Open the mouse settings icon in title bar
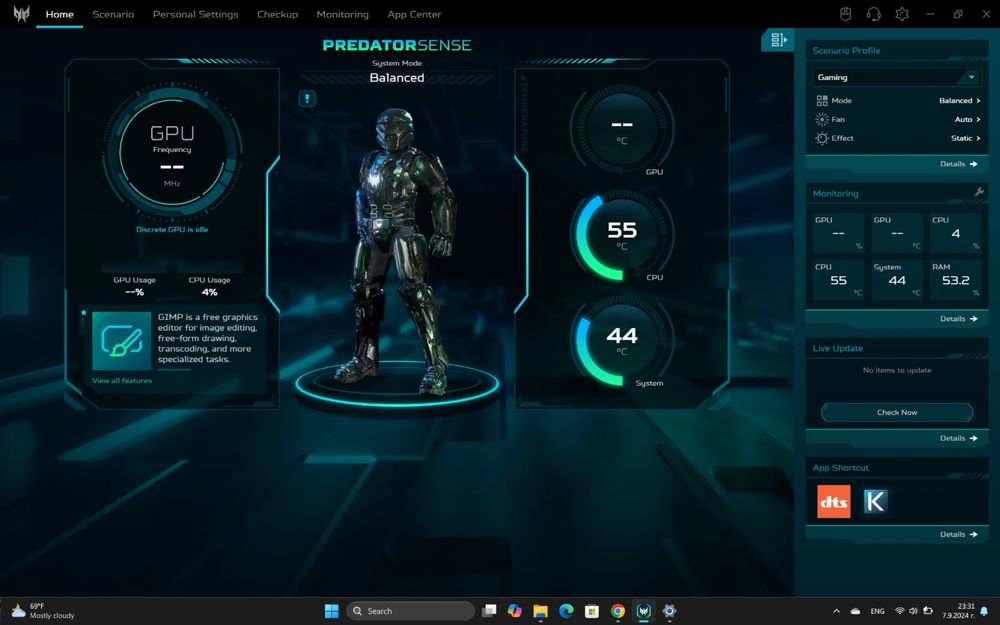Screen dimensions: 1000x625 (x=846, y=14)
